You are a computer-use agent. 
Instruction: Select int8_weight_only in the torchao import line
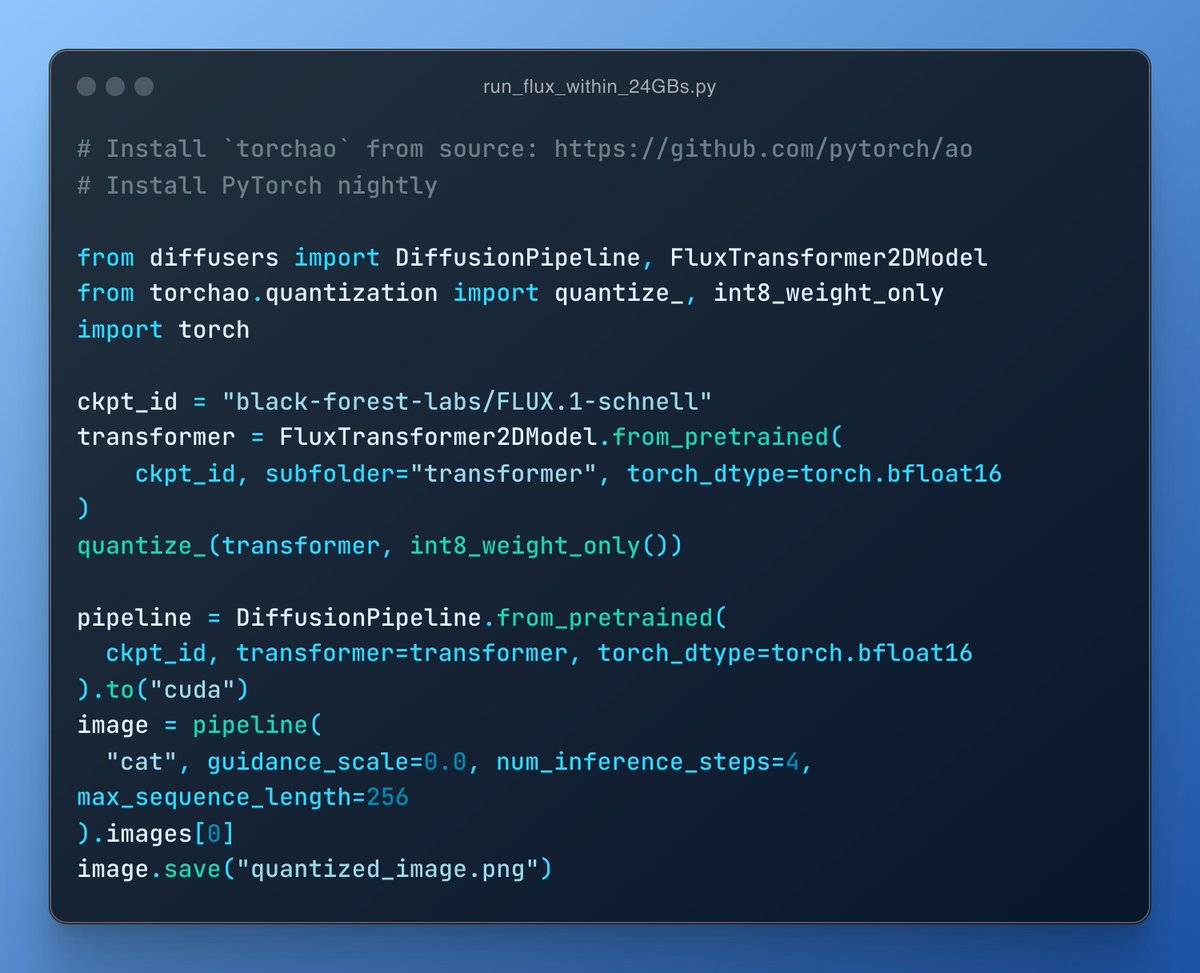(829, 294)
